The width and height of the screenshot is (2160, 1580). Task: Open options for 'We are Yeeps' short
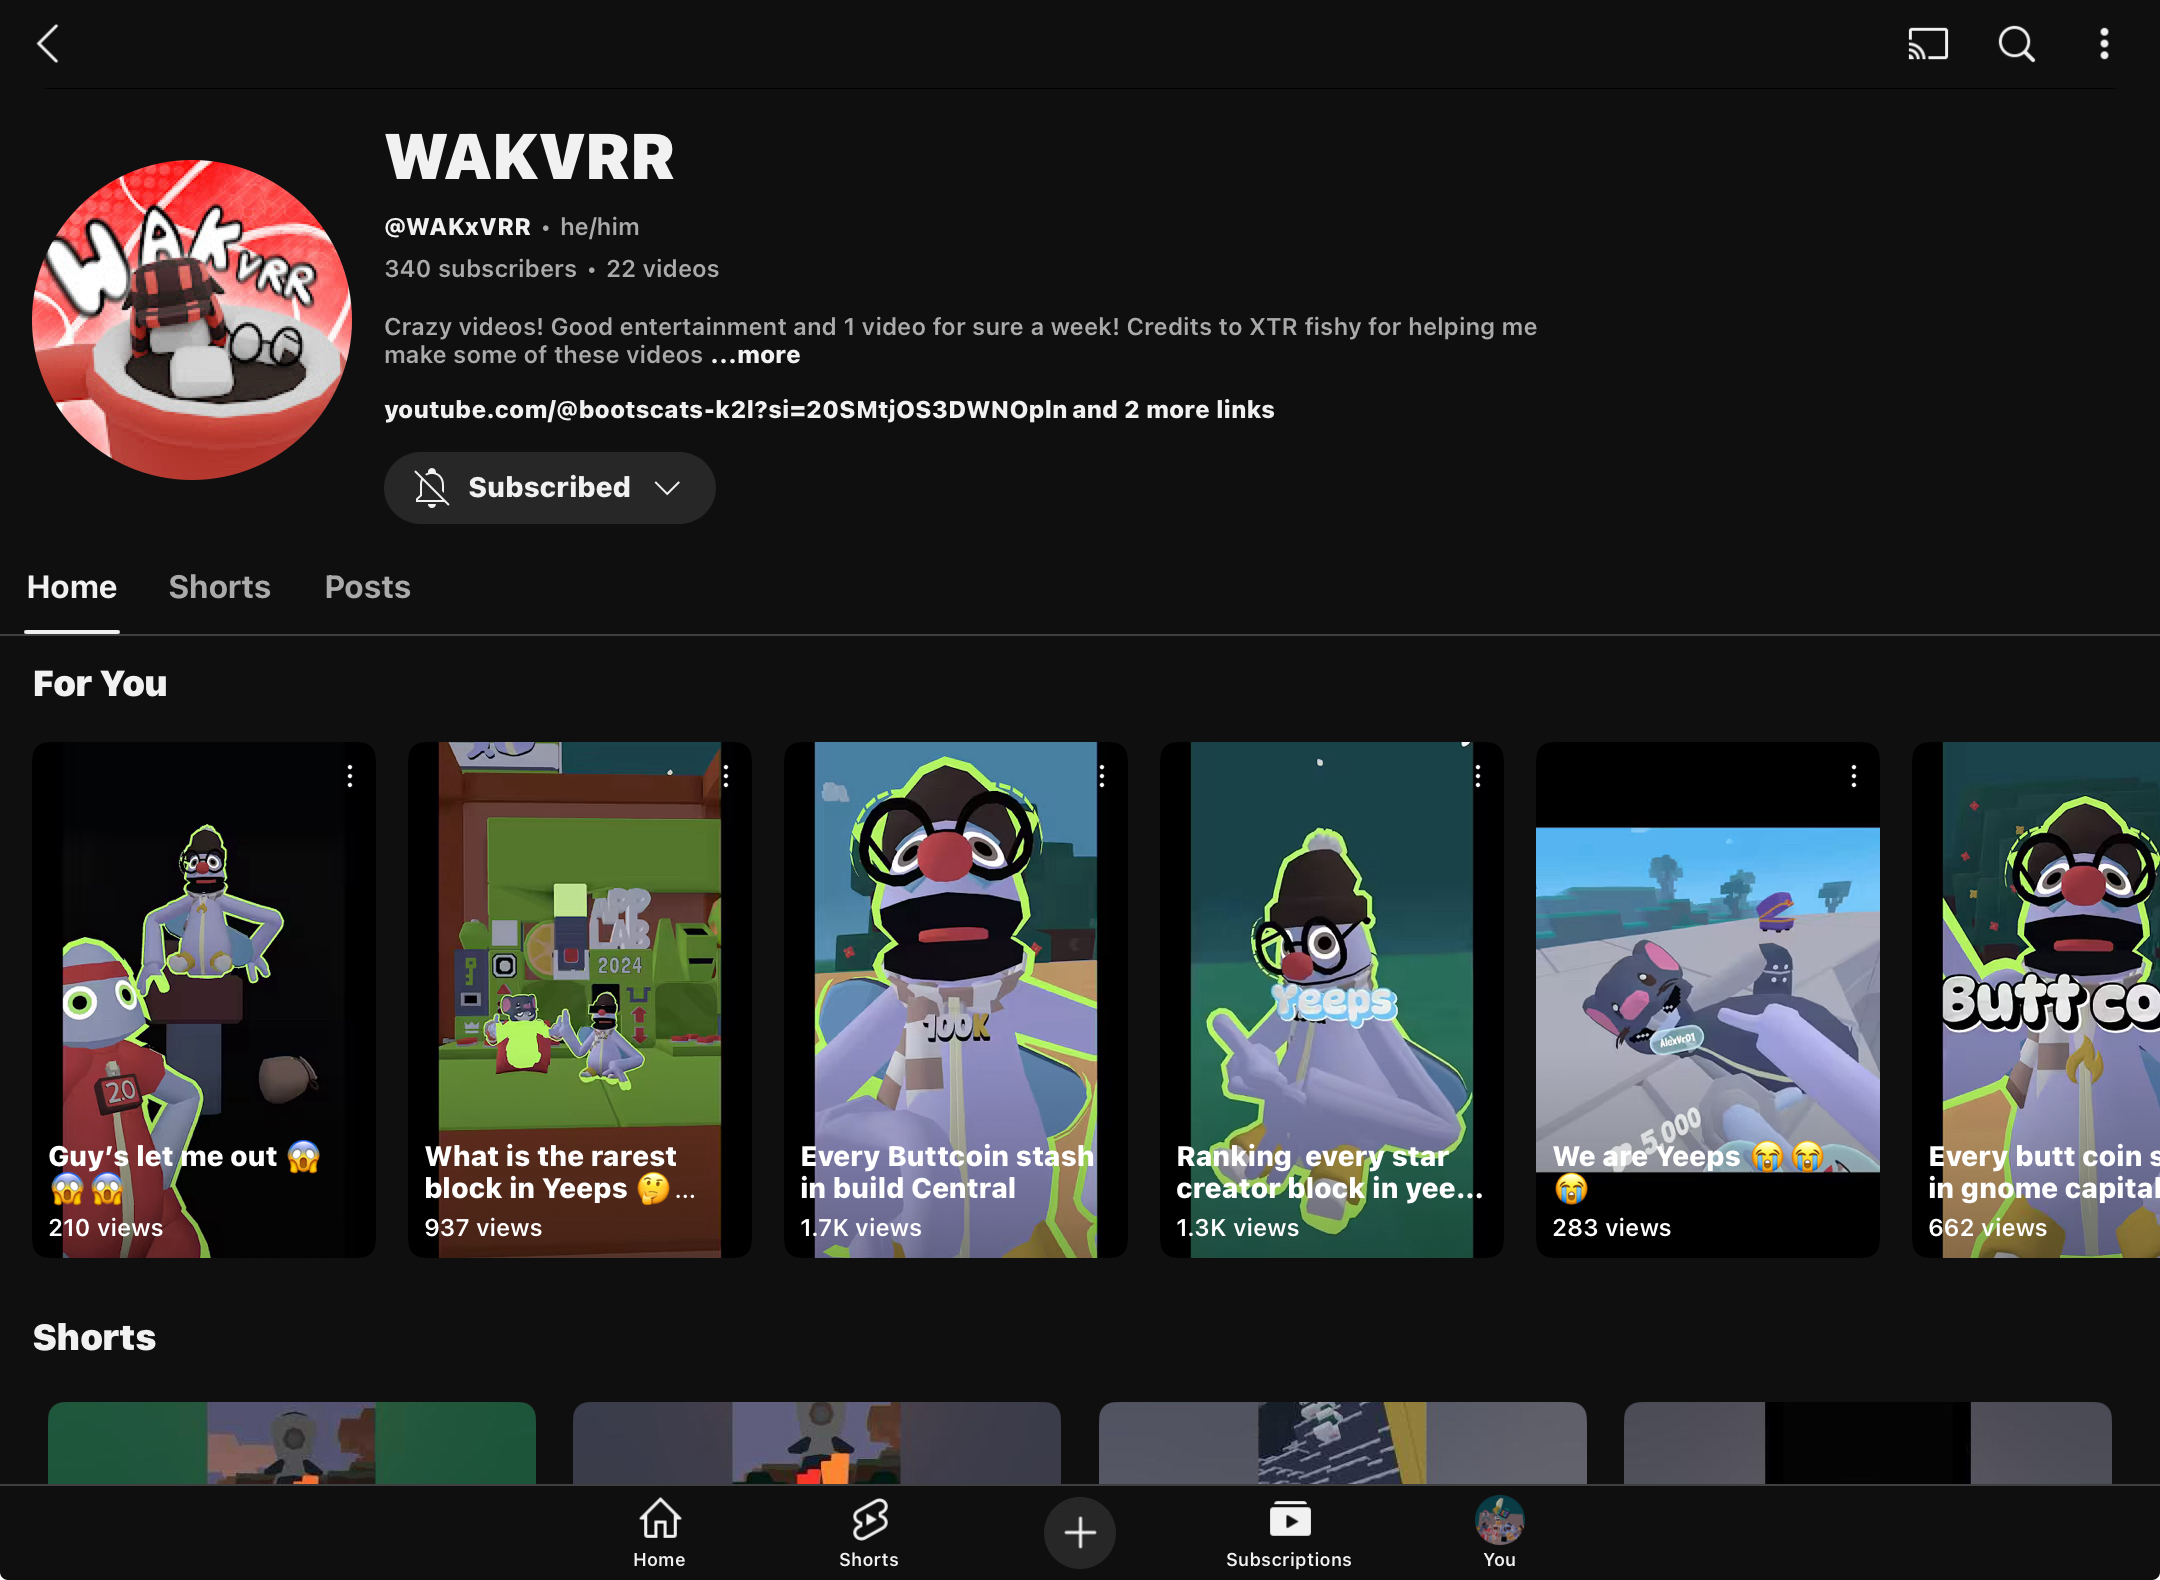pos(1854,776)
